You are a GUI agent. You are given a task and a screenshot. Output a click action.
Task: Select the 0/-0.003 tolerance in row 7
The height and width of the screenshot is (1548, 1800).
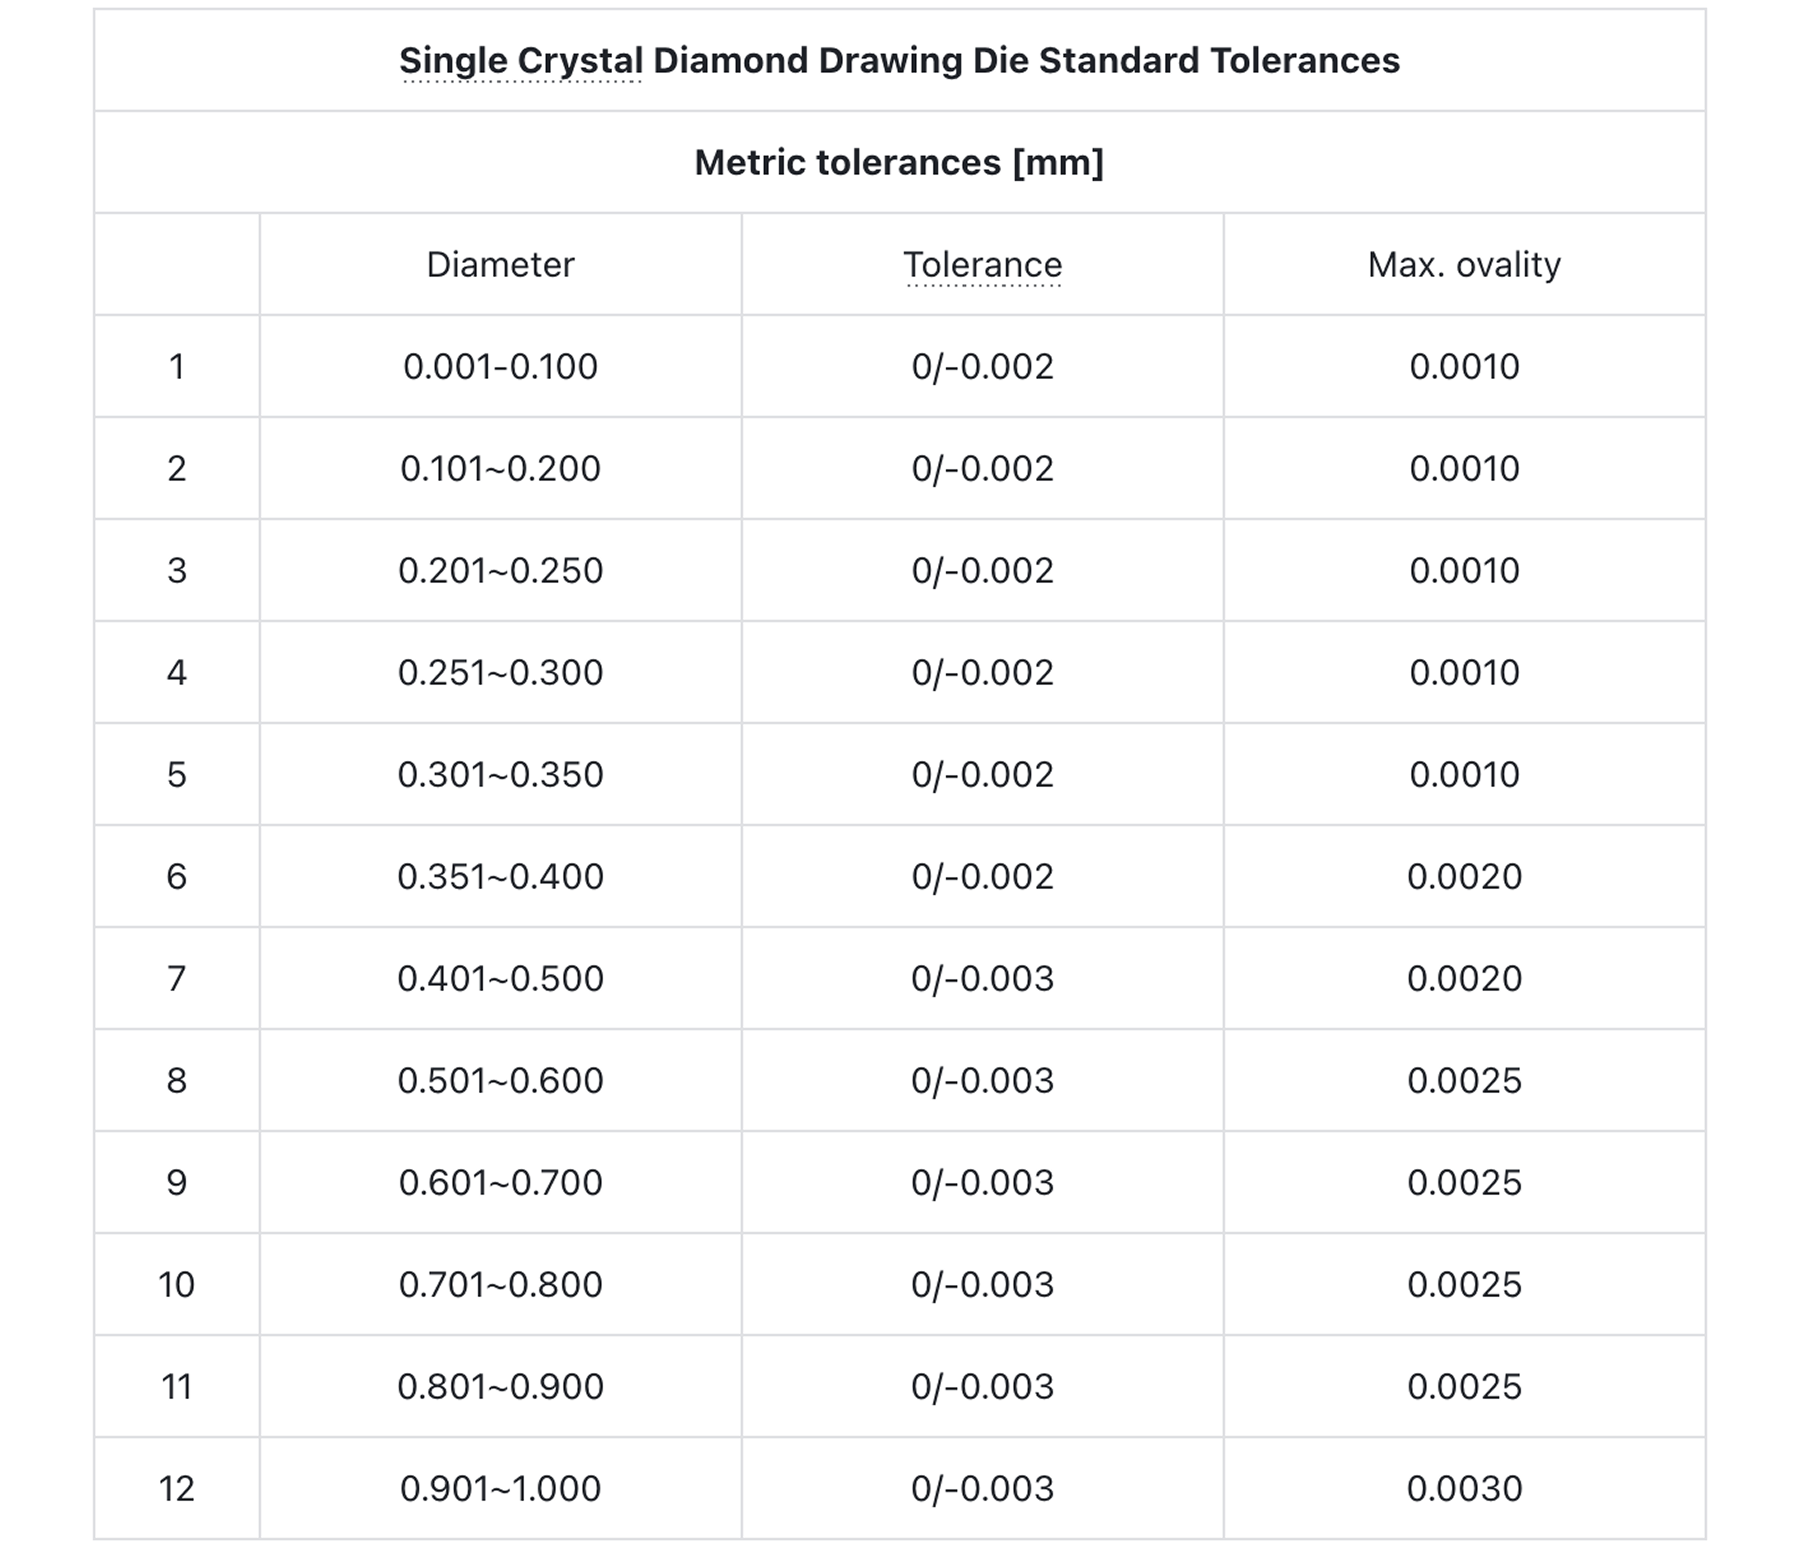(x=982, y=978)
